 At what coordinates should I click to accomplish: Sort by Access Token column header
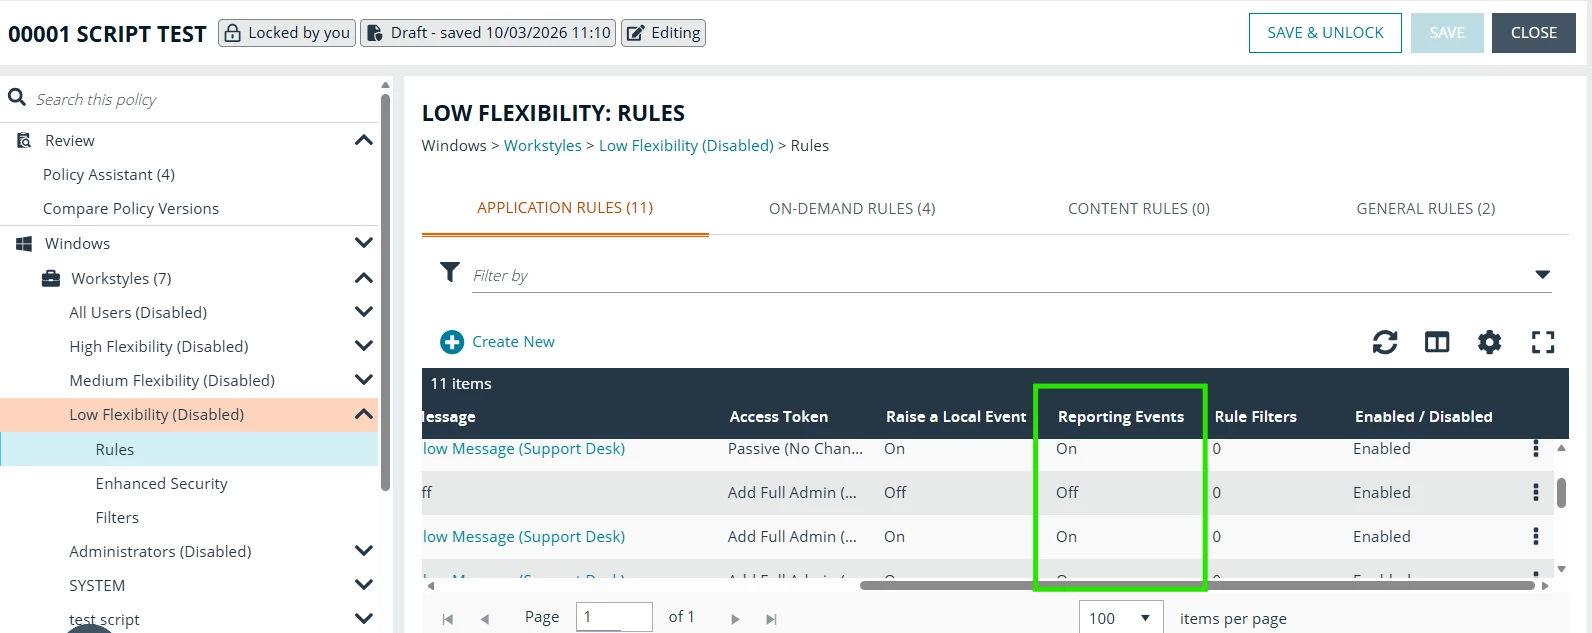779,417
